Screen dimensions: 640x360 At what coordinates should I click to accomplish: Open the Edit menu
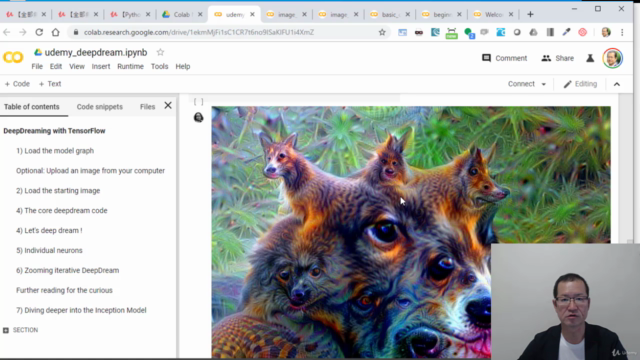[x=56, y=66]
